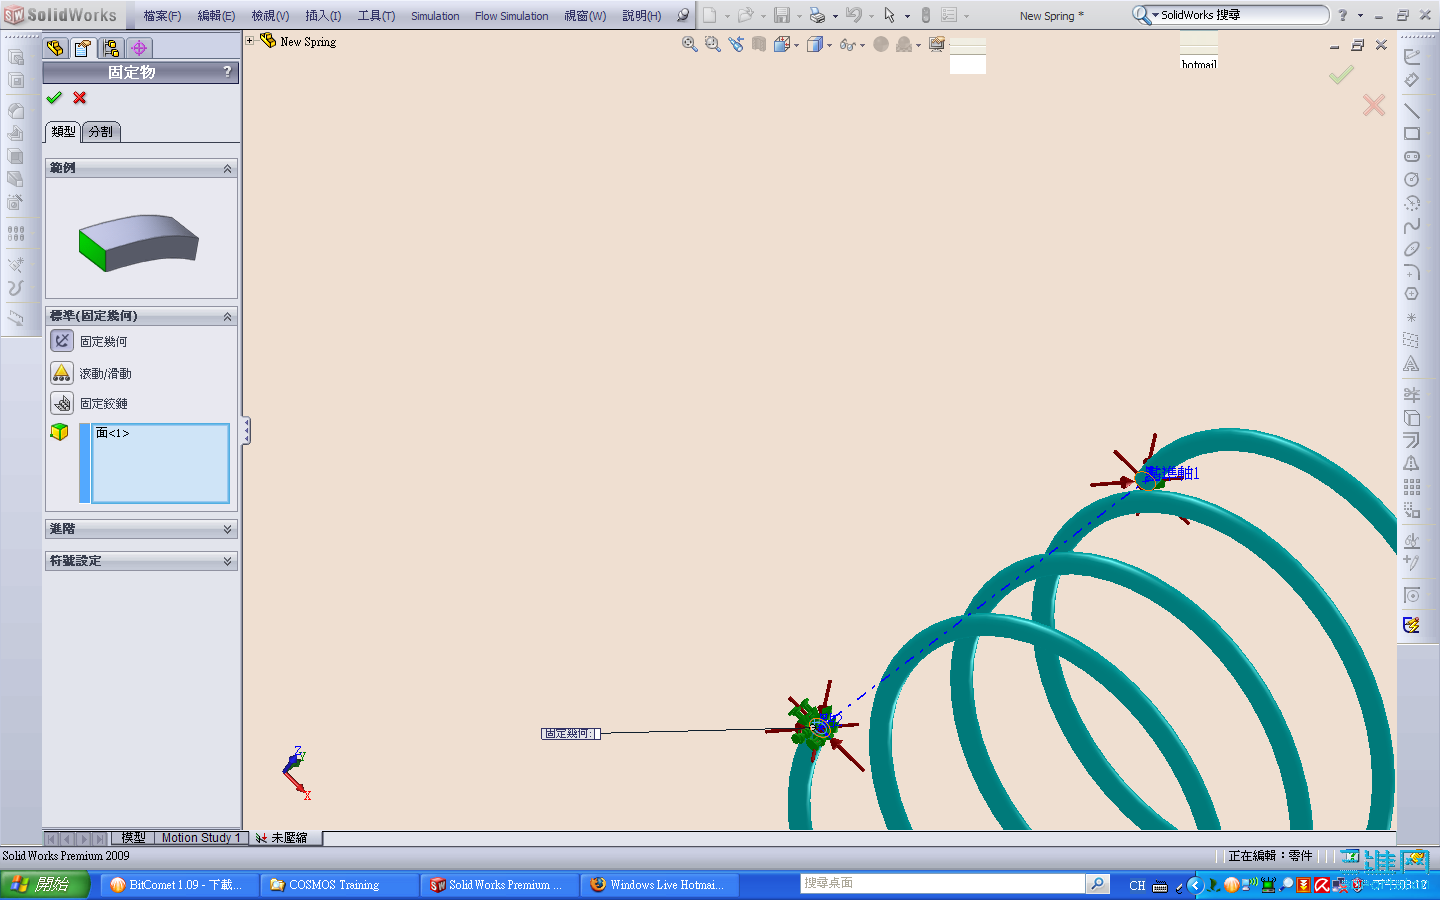Click the 固定幾何 callout label in viewport
The height and width of the screenshot is (900, 1440).
click(571, 734)
